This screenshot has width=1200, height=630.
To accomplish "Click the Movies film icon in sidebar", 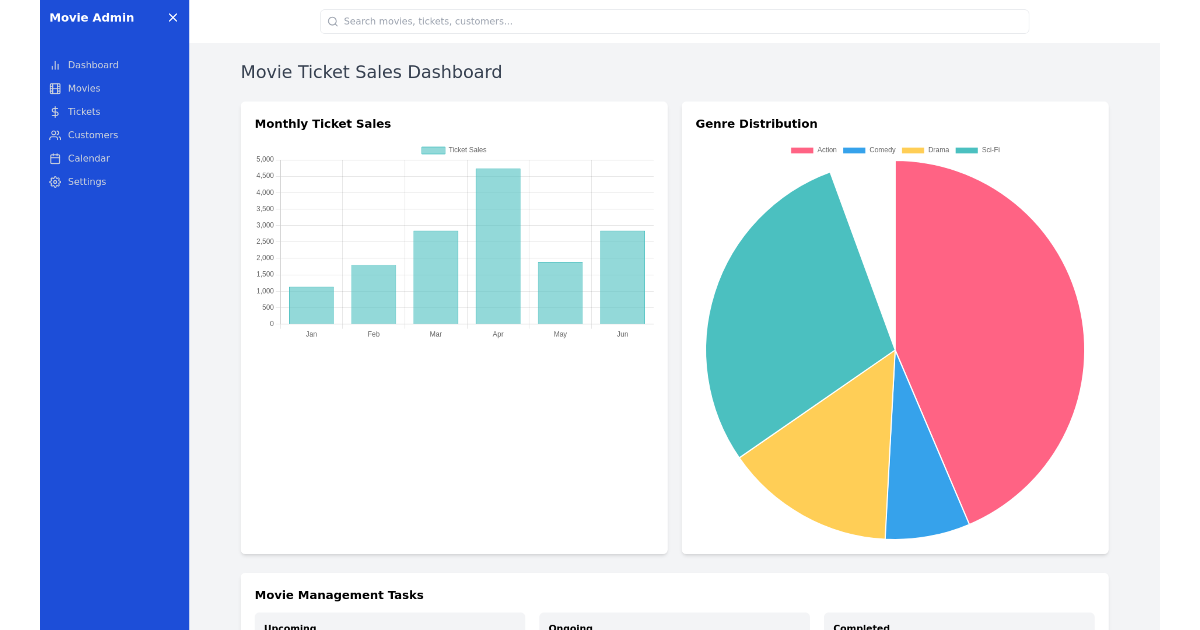I will pos(54,88).
